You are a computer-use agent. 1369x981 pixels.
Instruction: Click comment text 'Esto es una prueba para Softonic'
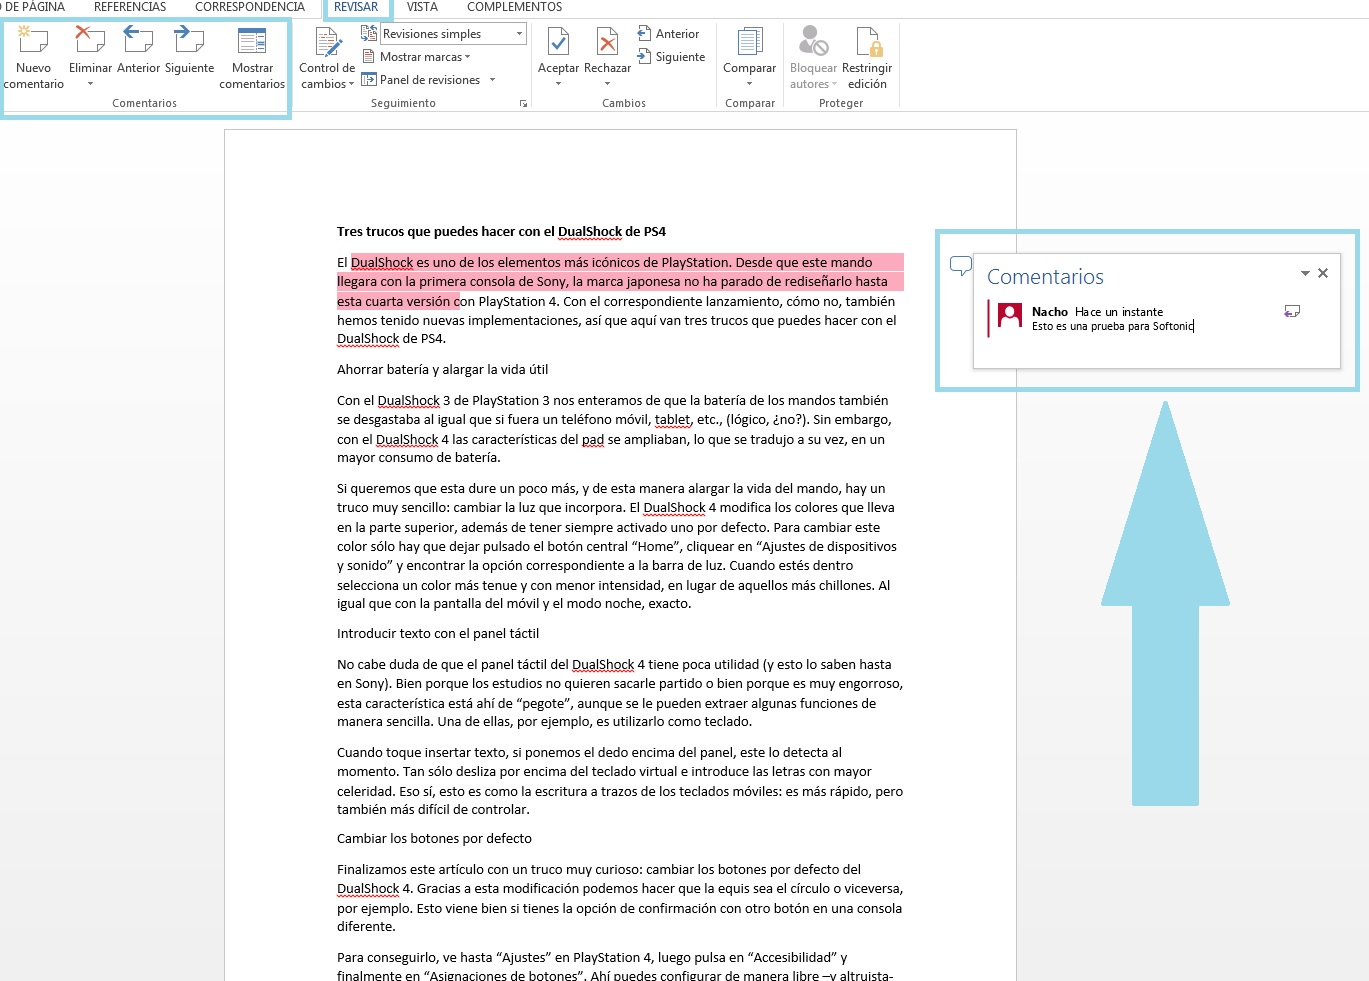[x=1113, y=326]
